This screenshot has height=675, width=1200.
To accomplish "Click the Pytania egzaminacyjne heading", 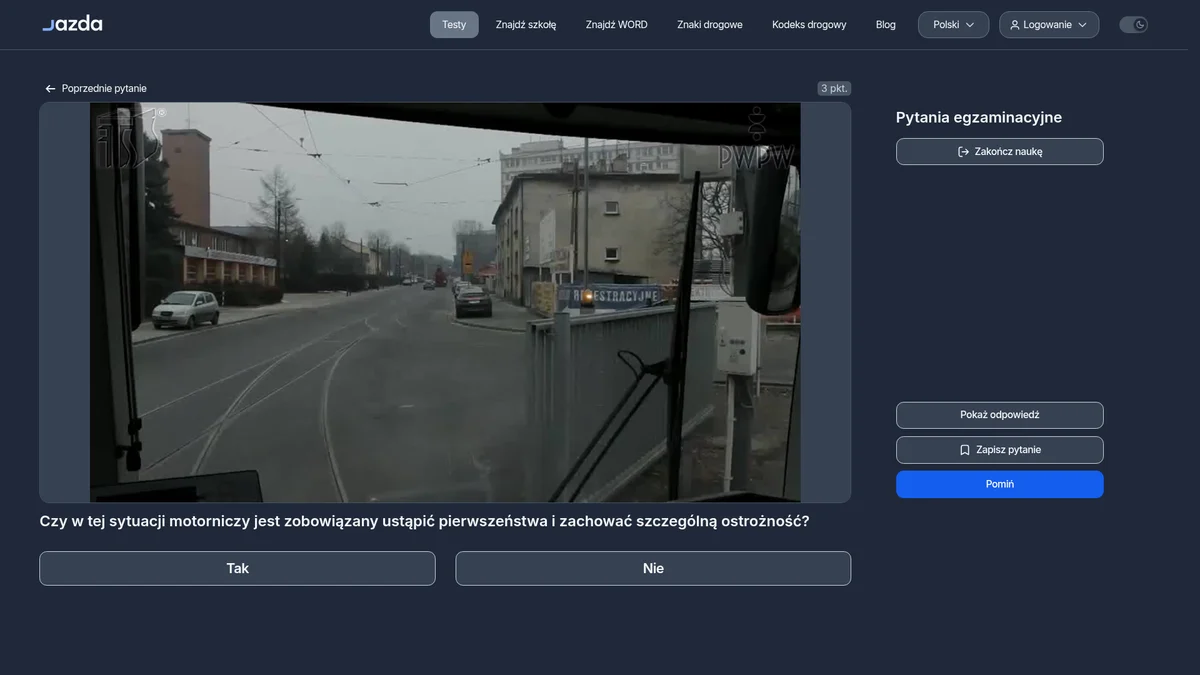I will 979,117.
